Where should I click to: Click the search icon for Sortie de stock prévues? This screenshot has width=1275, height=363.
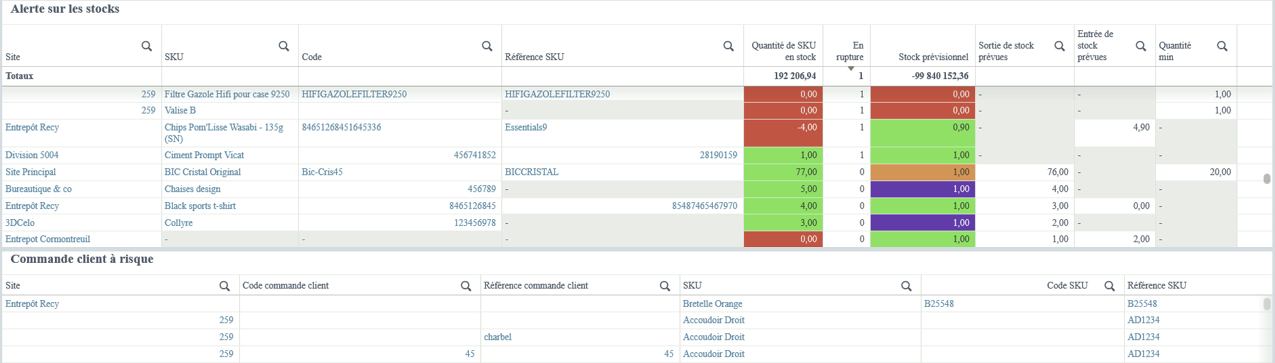pyautogui.click(x=1059, y=46)
